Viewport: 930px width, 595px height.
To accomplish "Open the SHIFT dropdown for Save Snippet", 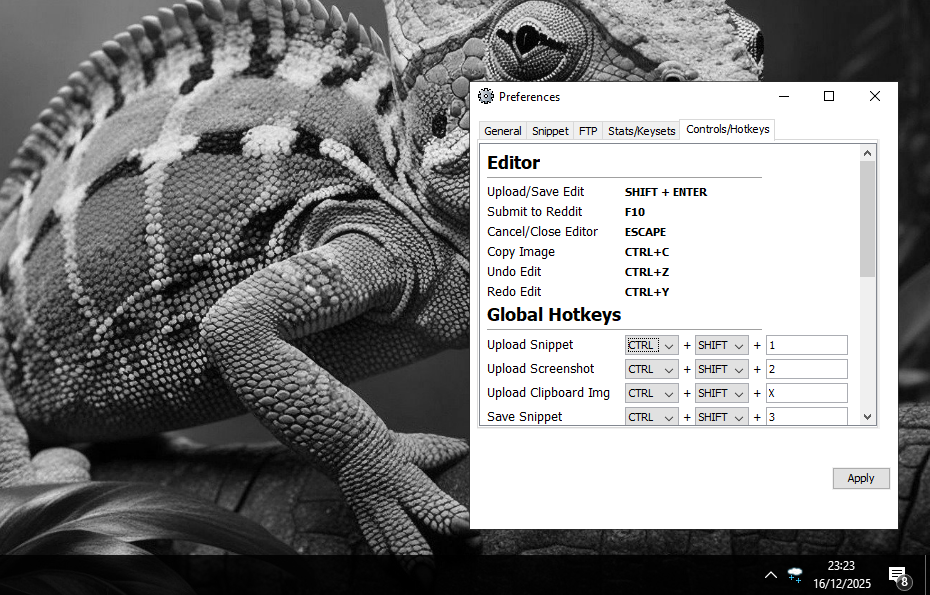I will pos(722,417).
